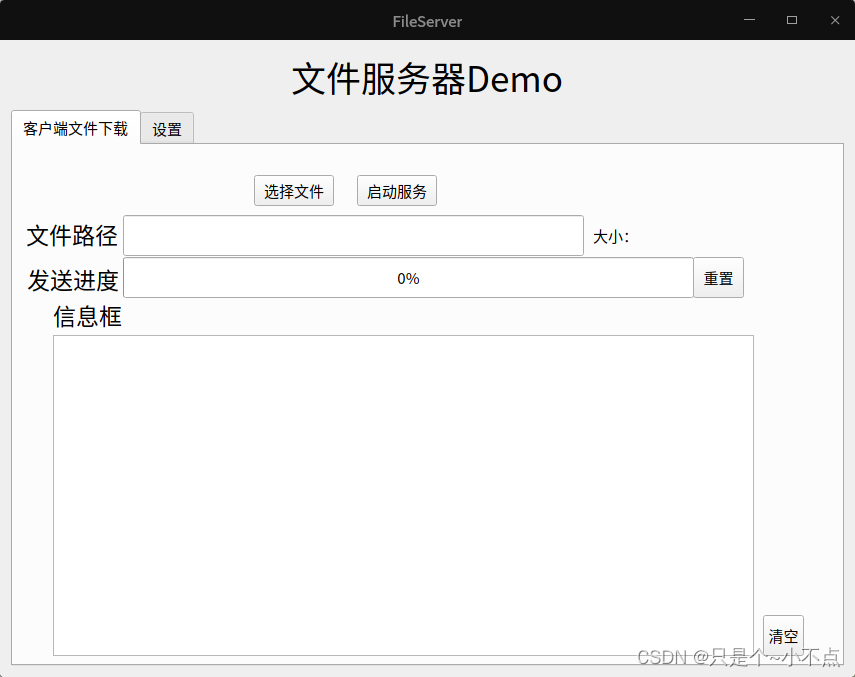Maximize the FileServer window
Image resolution: width=855 pixels, height=677 pixels.
pyautogui.click(x=792, y=20)
